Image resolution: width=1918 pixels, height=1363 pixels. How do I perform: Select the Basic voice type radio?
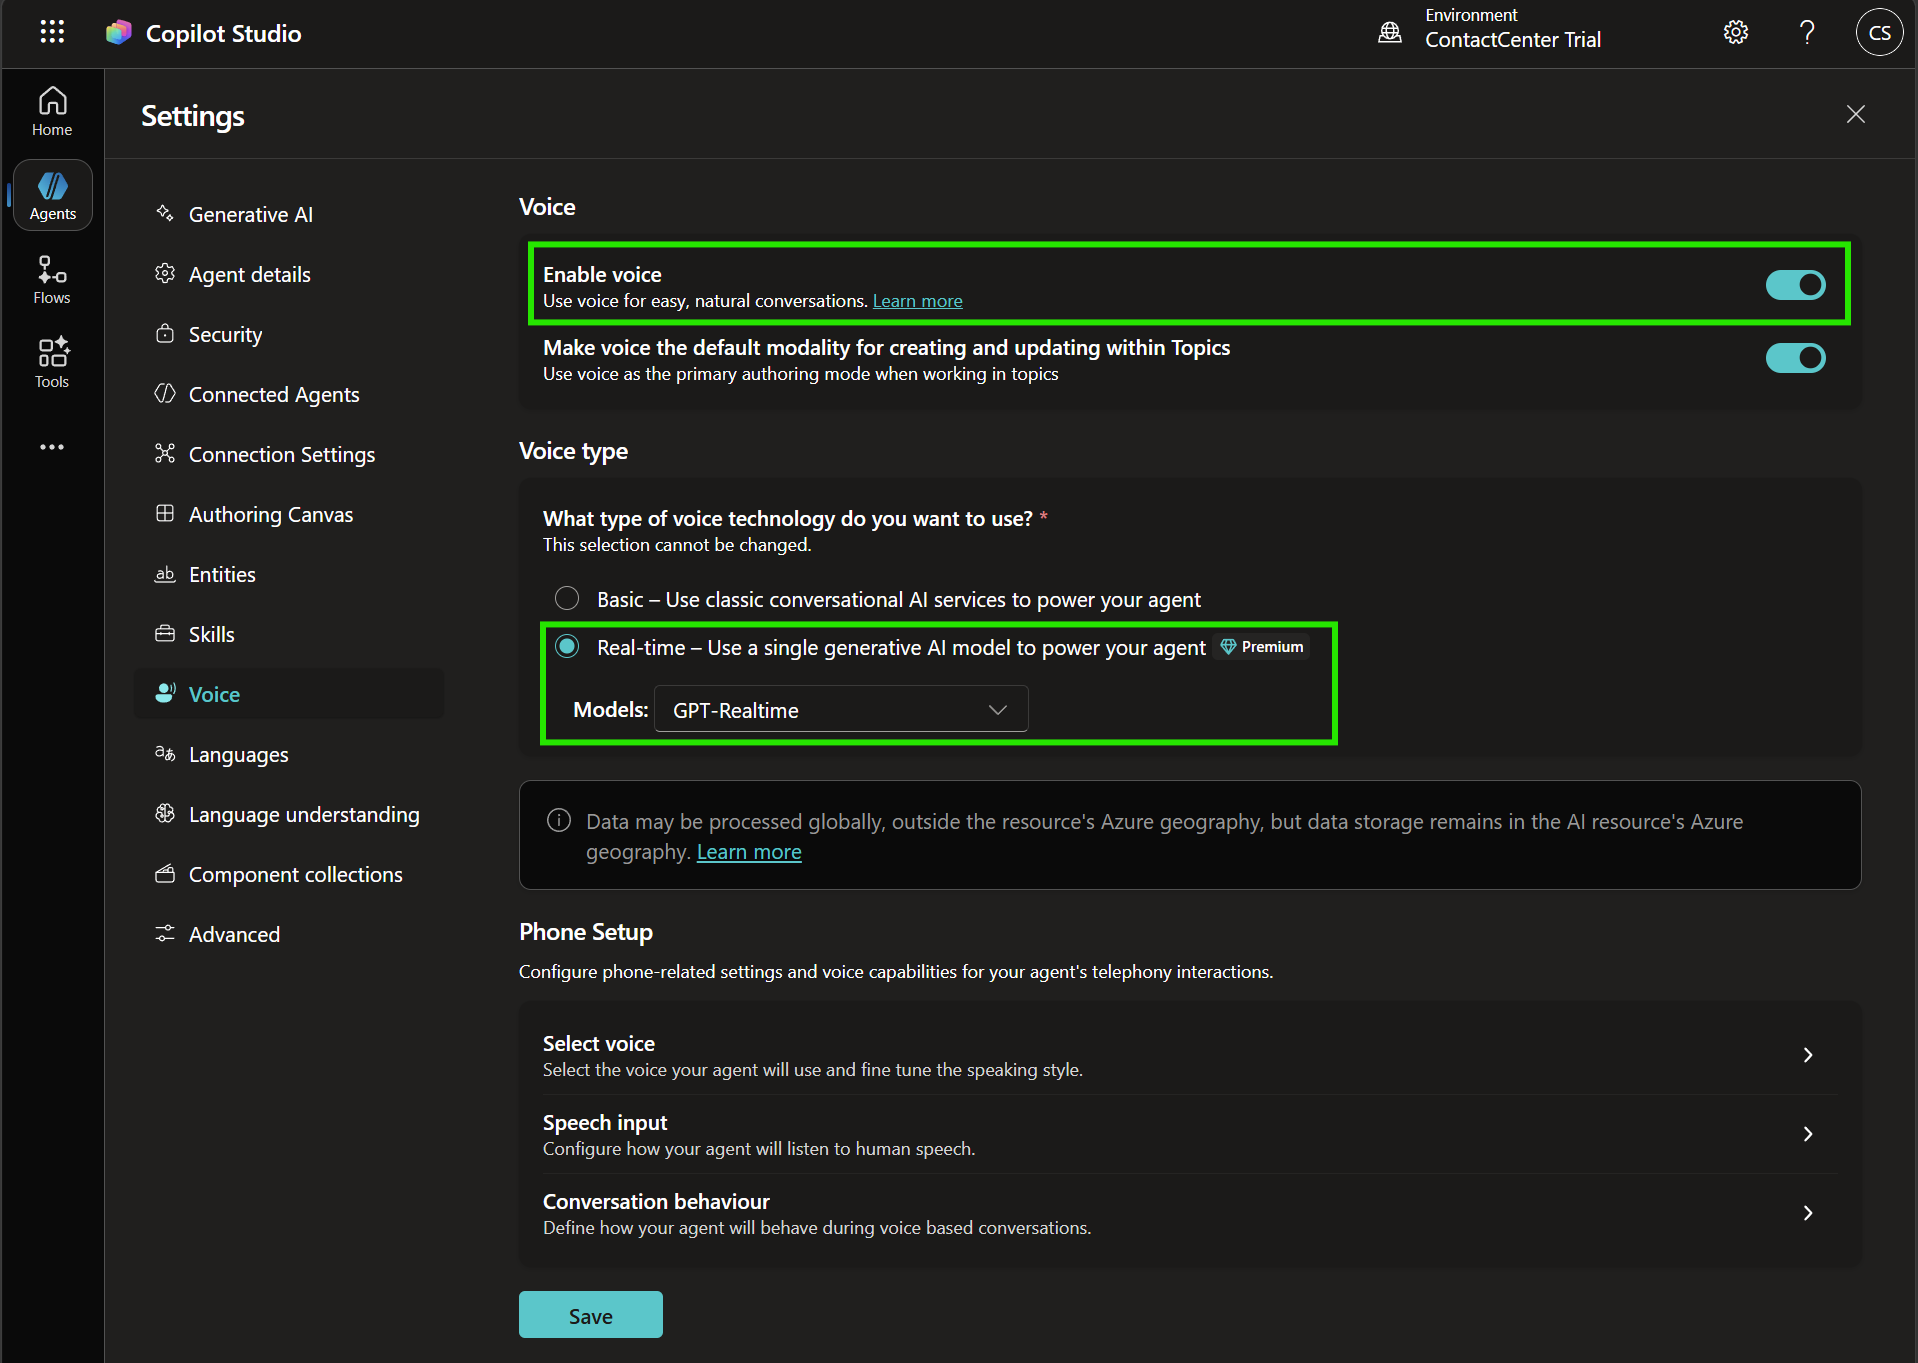[x=567, y=598]
